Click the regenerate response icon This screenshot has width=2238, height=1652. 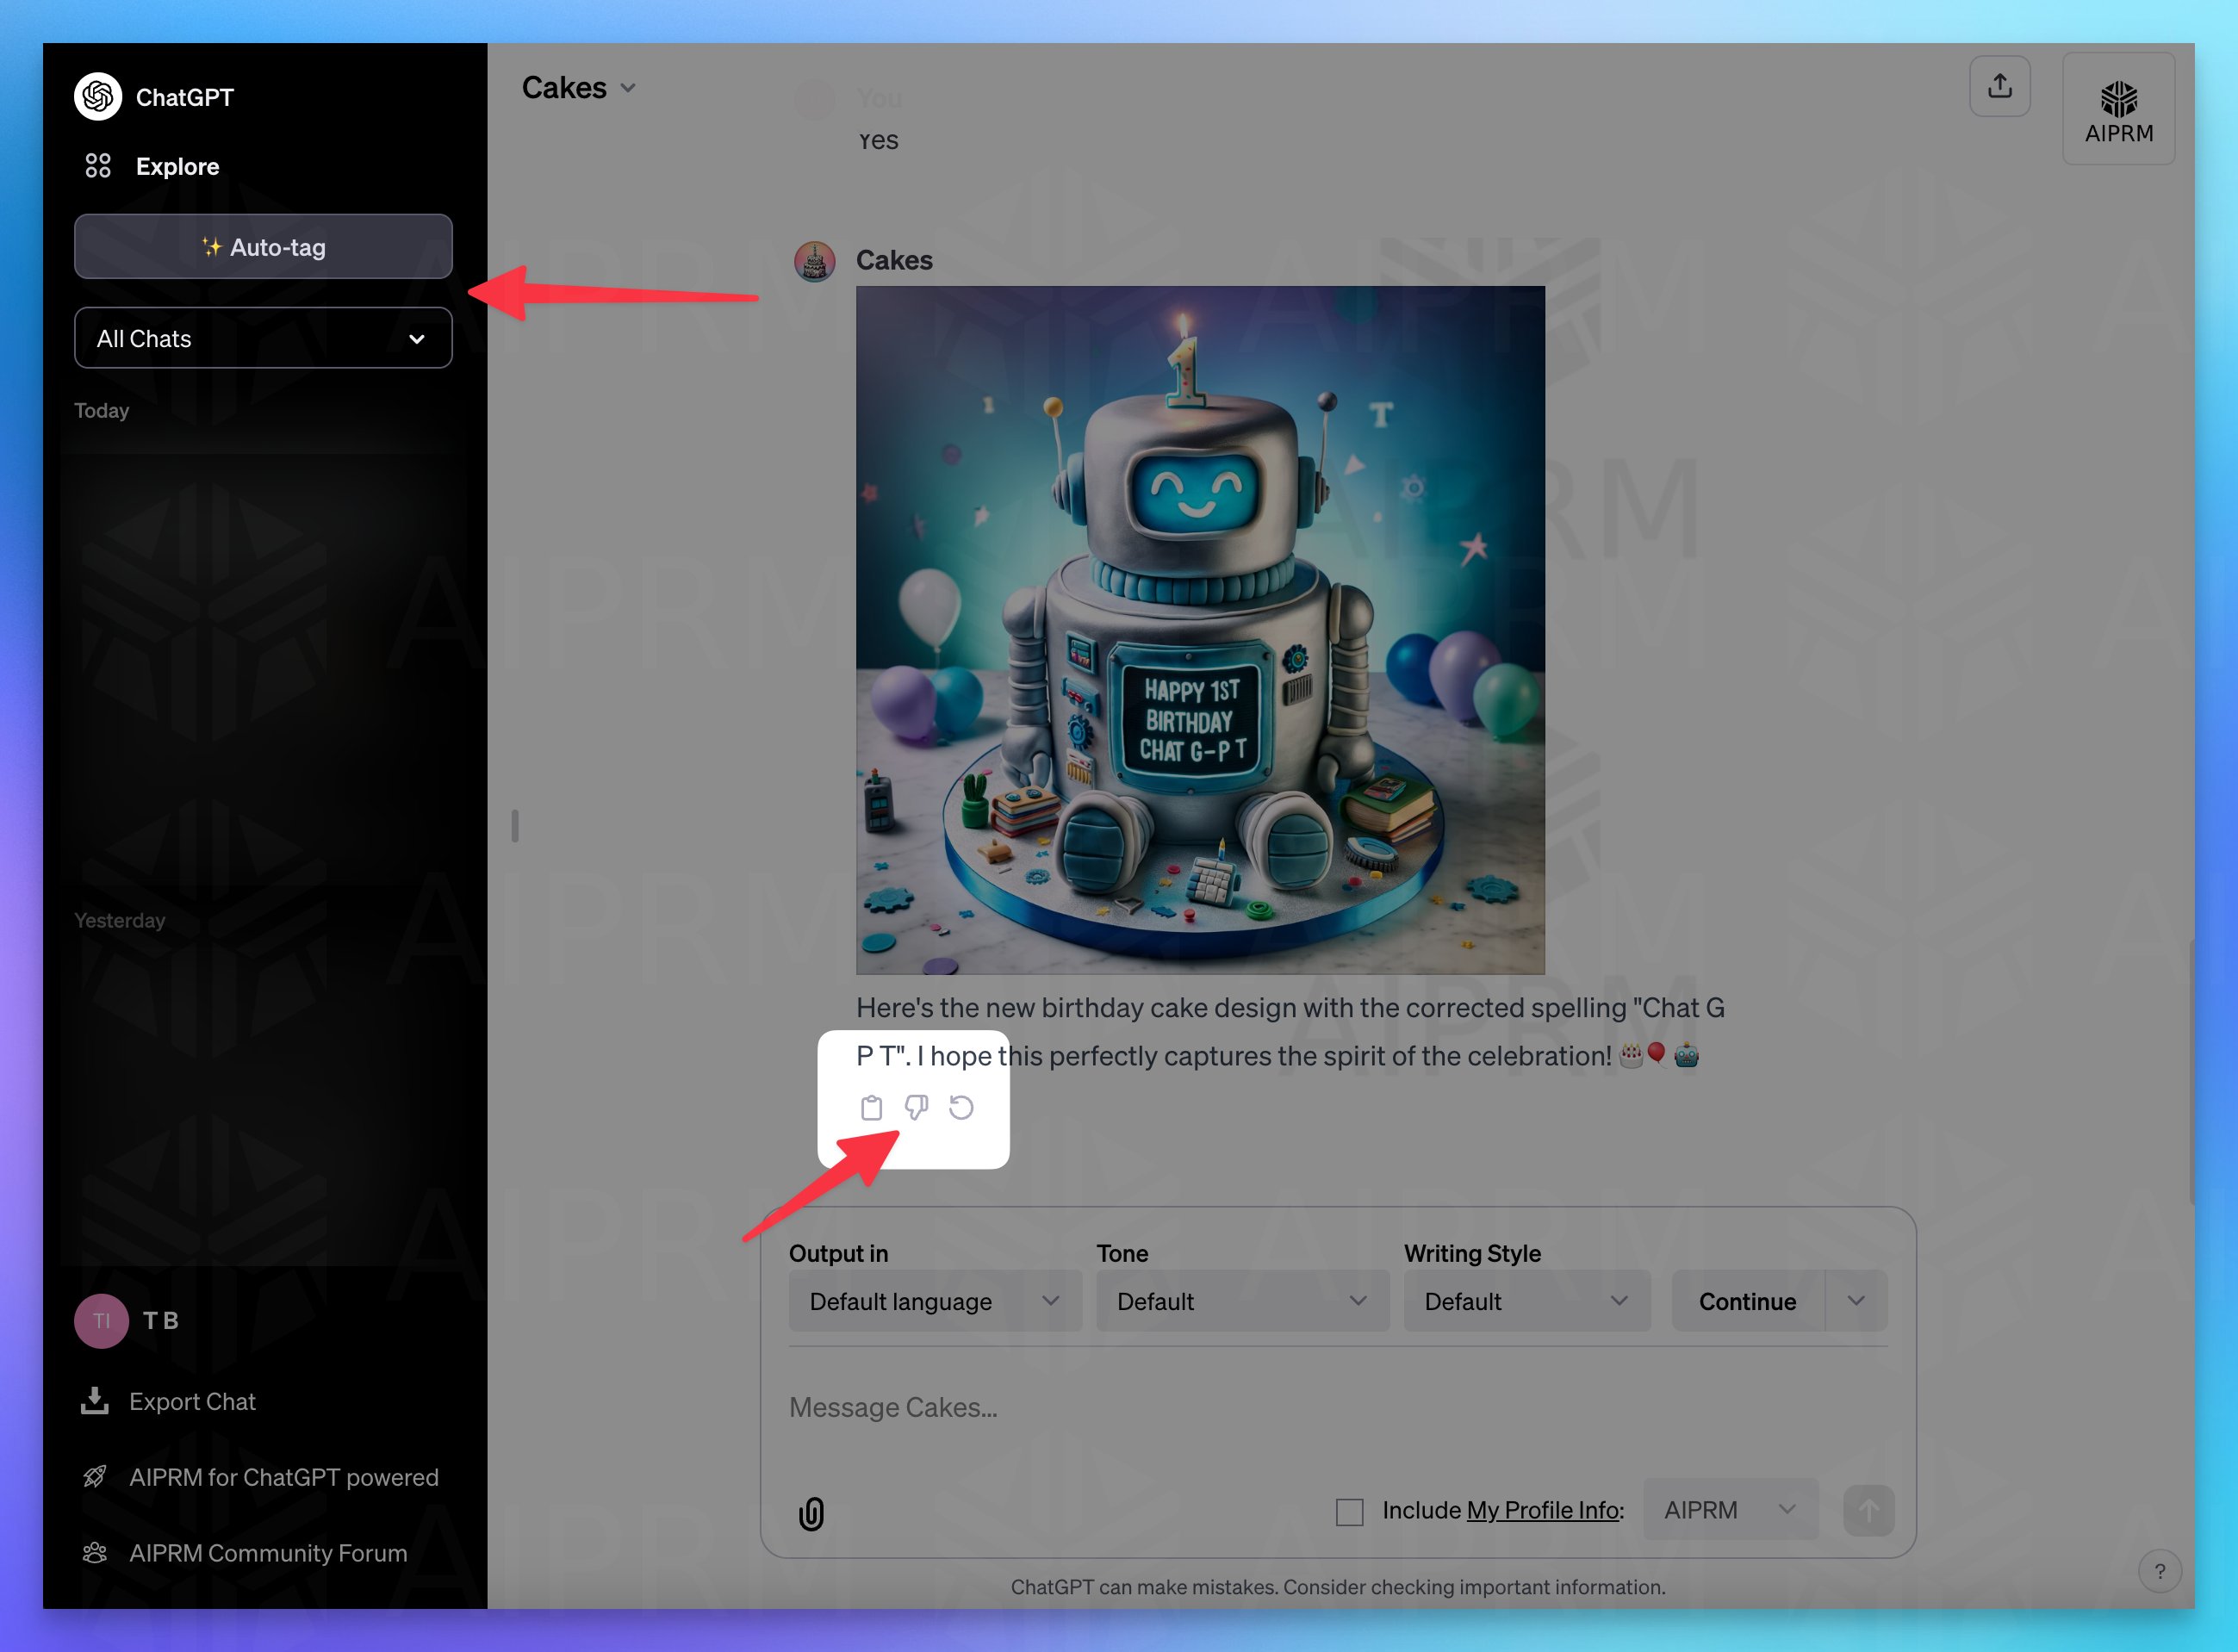point(964,1107)
